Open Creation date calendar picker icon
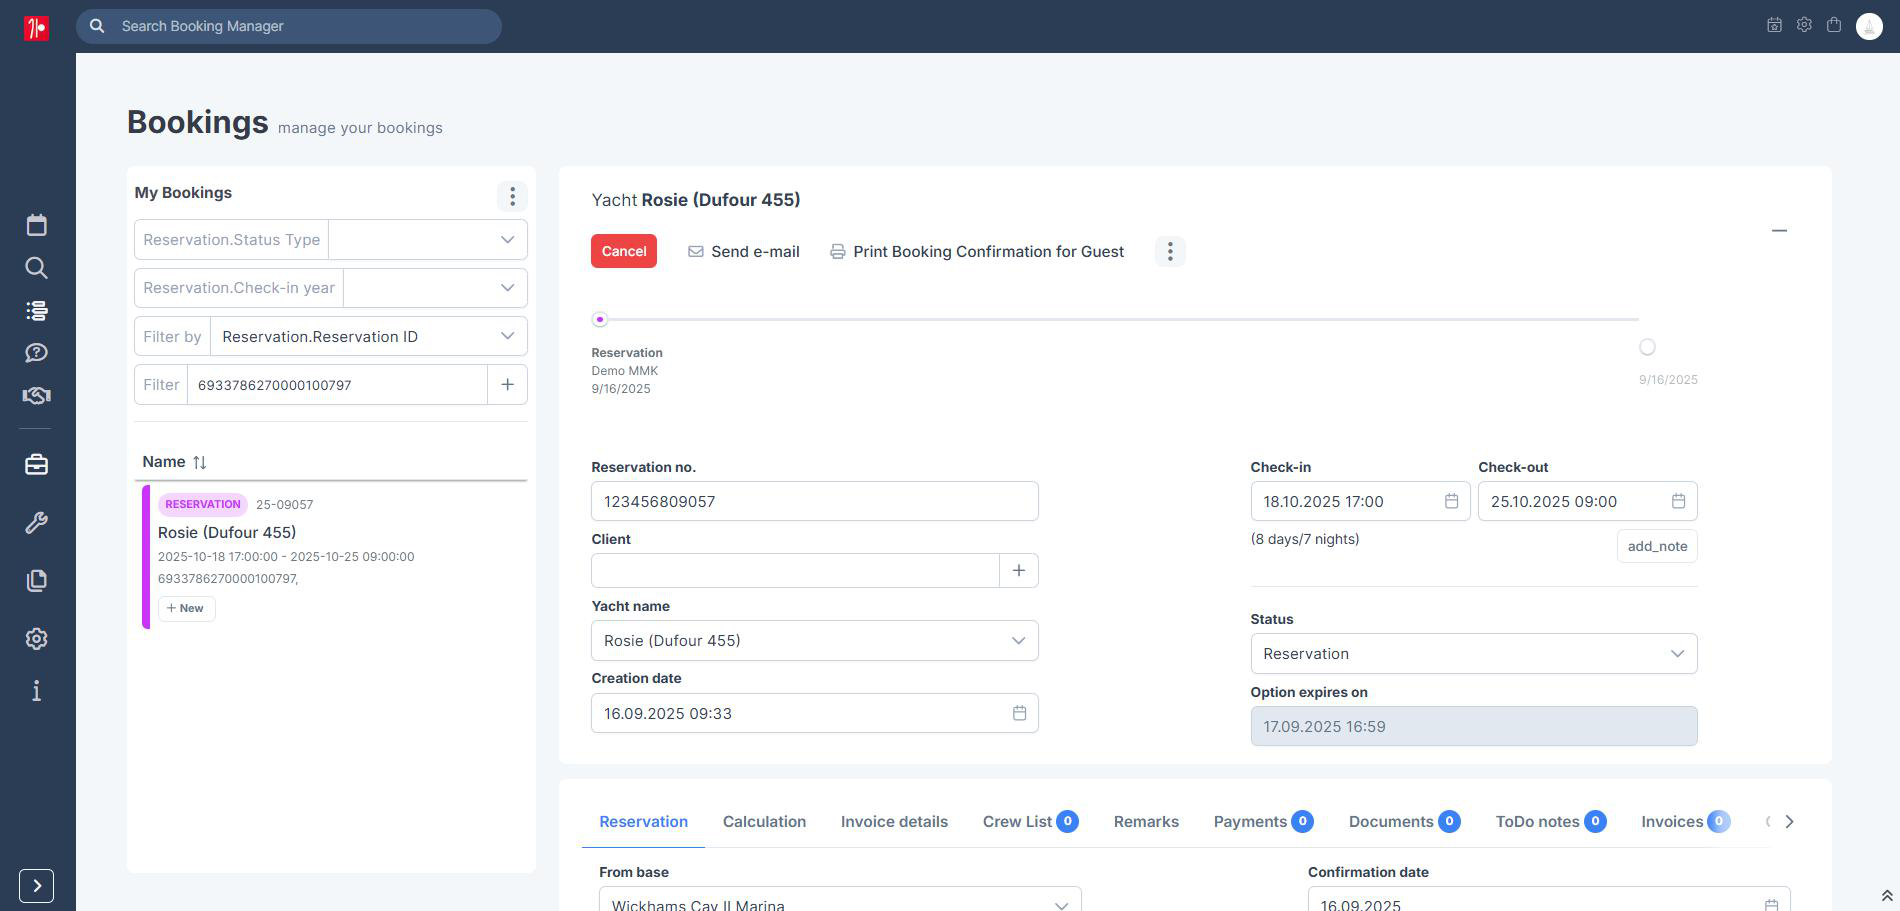 coord(1019,713)
